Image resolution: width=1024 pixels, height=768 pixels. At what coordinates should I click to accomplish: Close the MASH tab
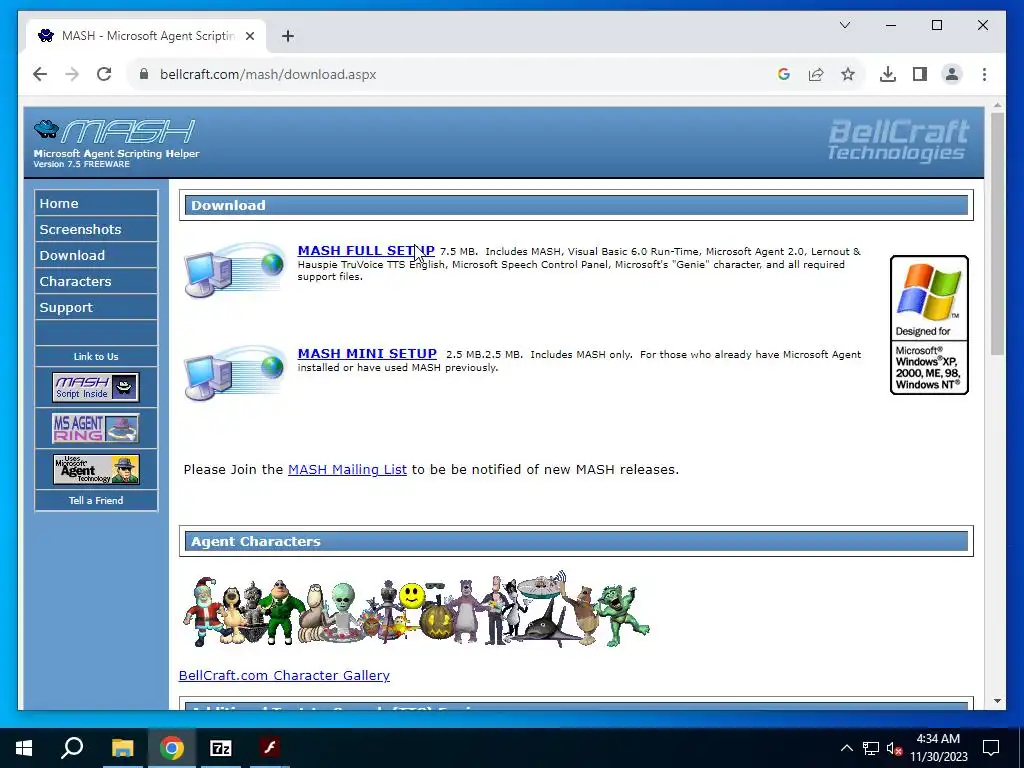249,36
